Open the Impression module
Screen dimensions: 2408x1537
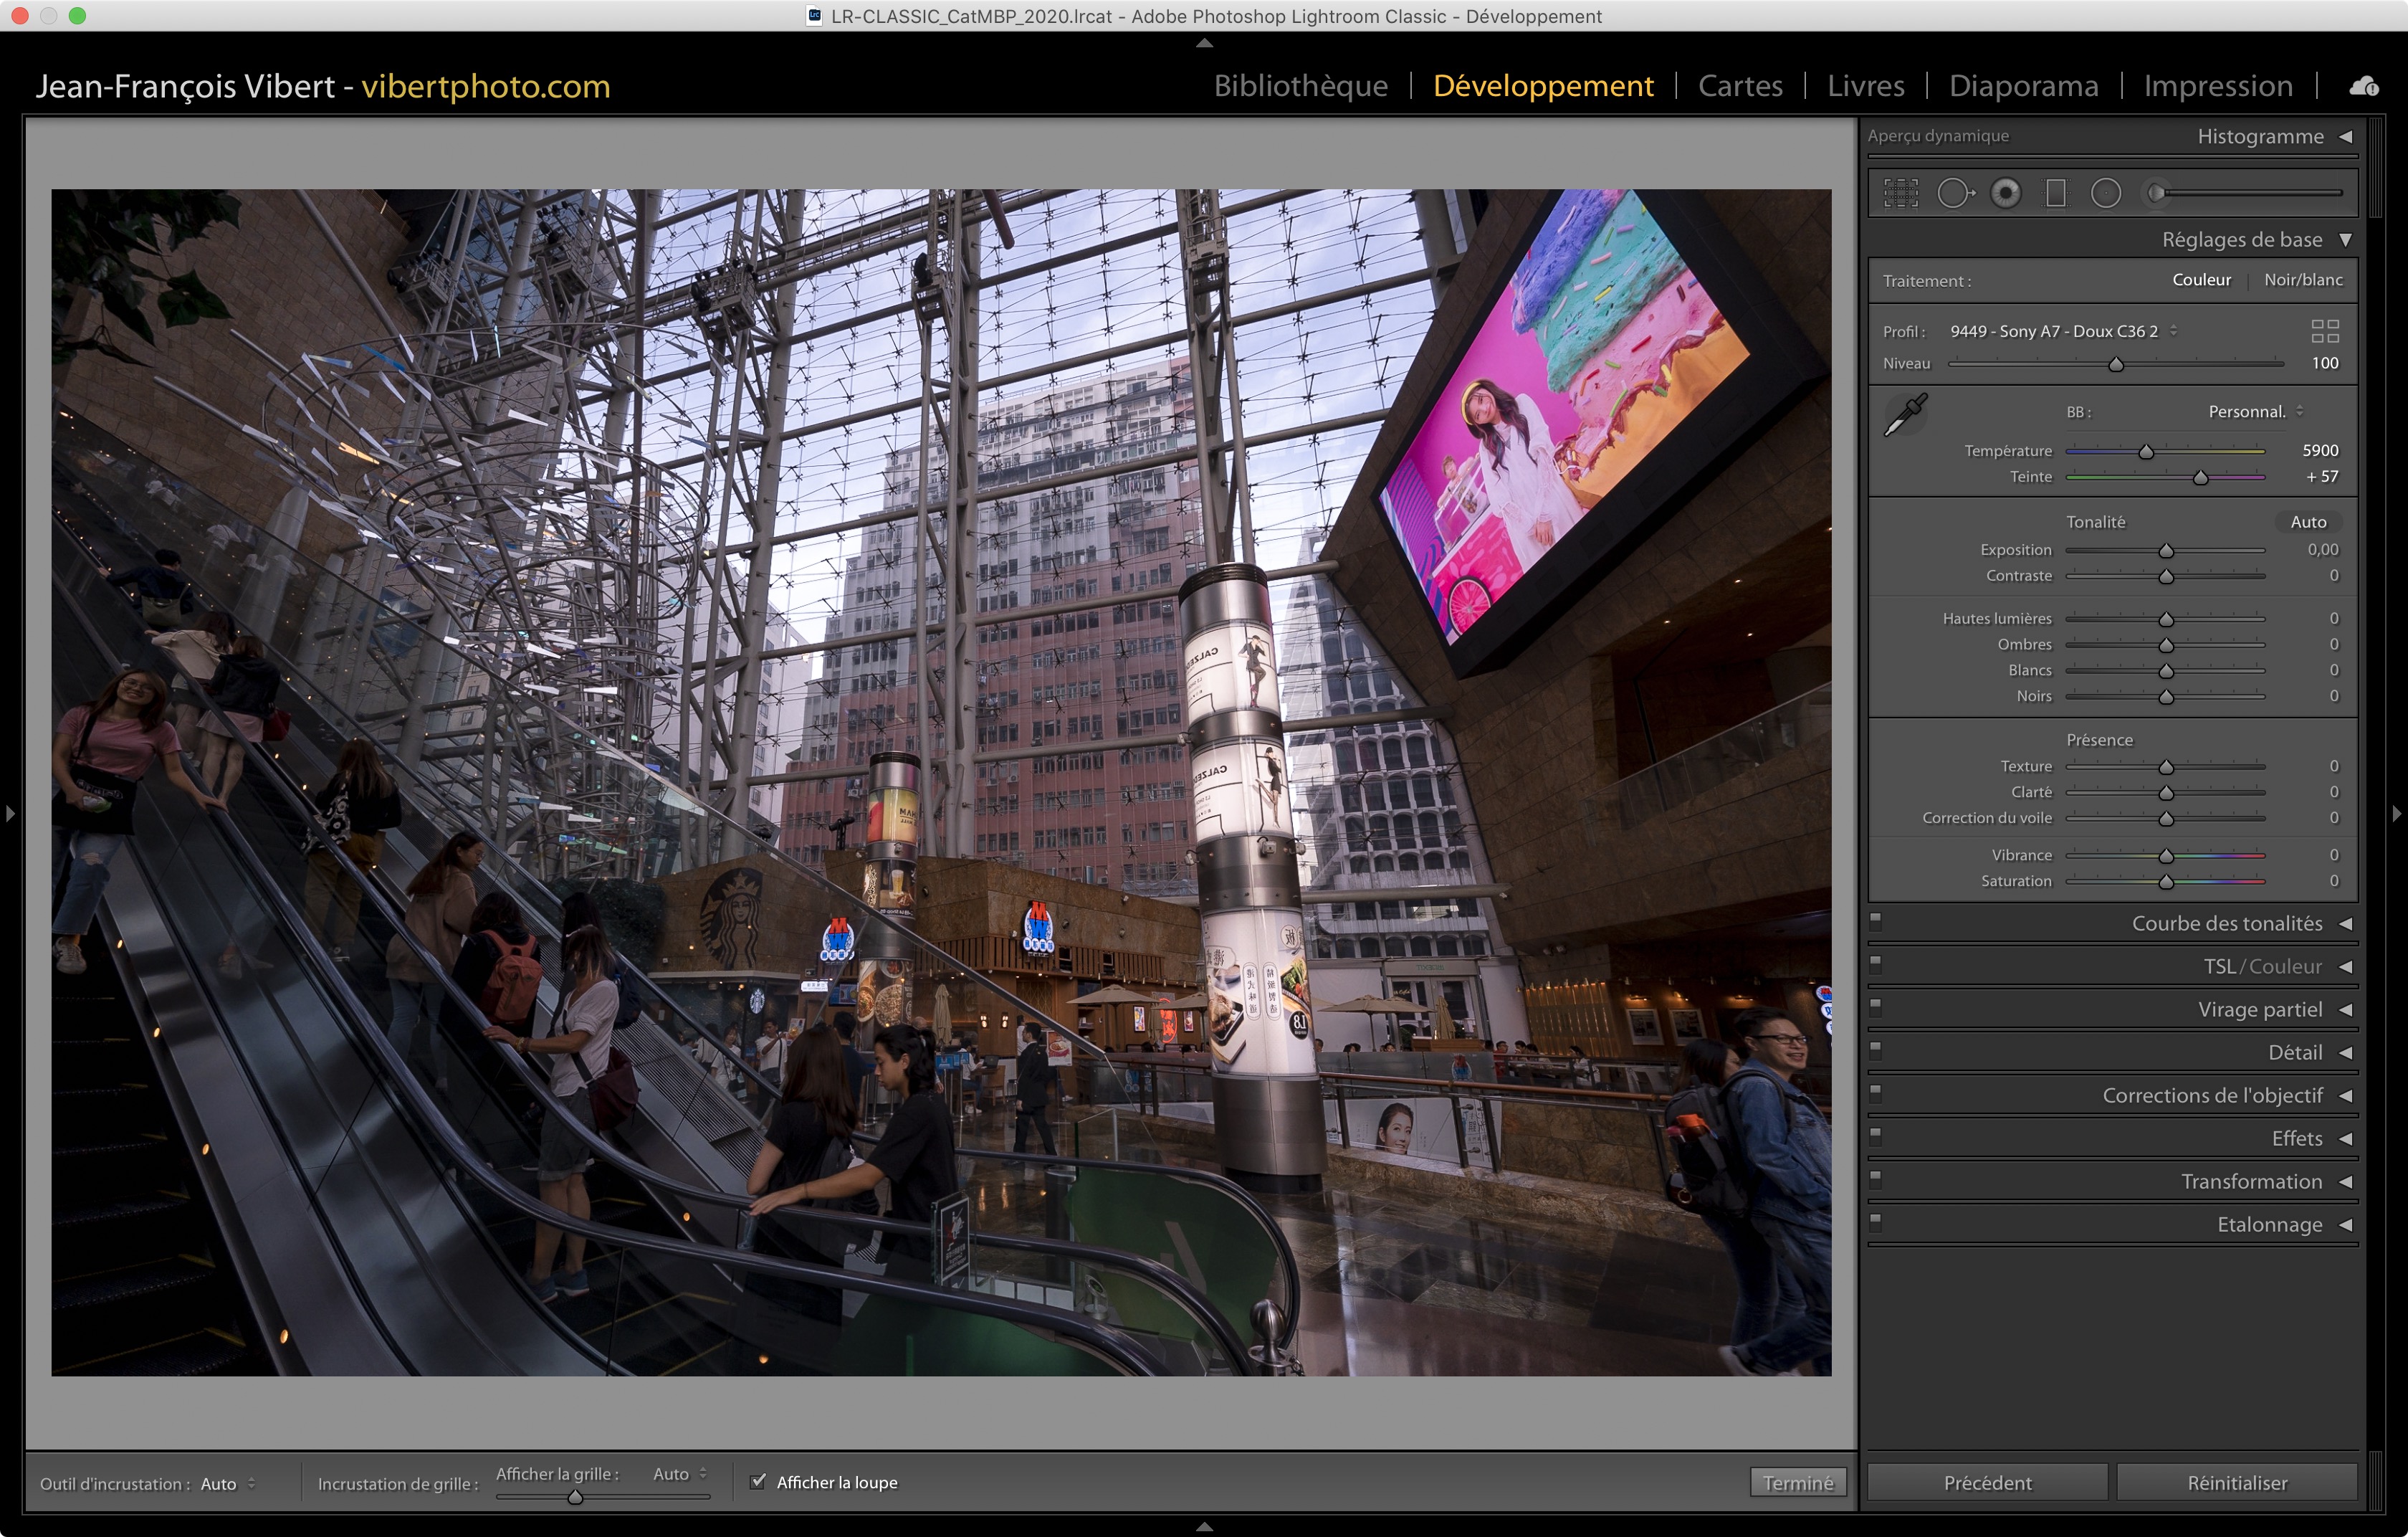pos(2217,86)
